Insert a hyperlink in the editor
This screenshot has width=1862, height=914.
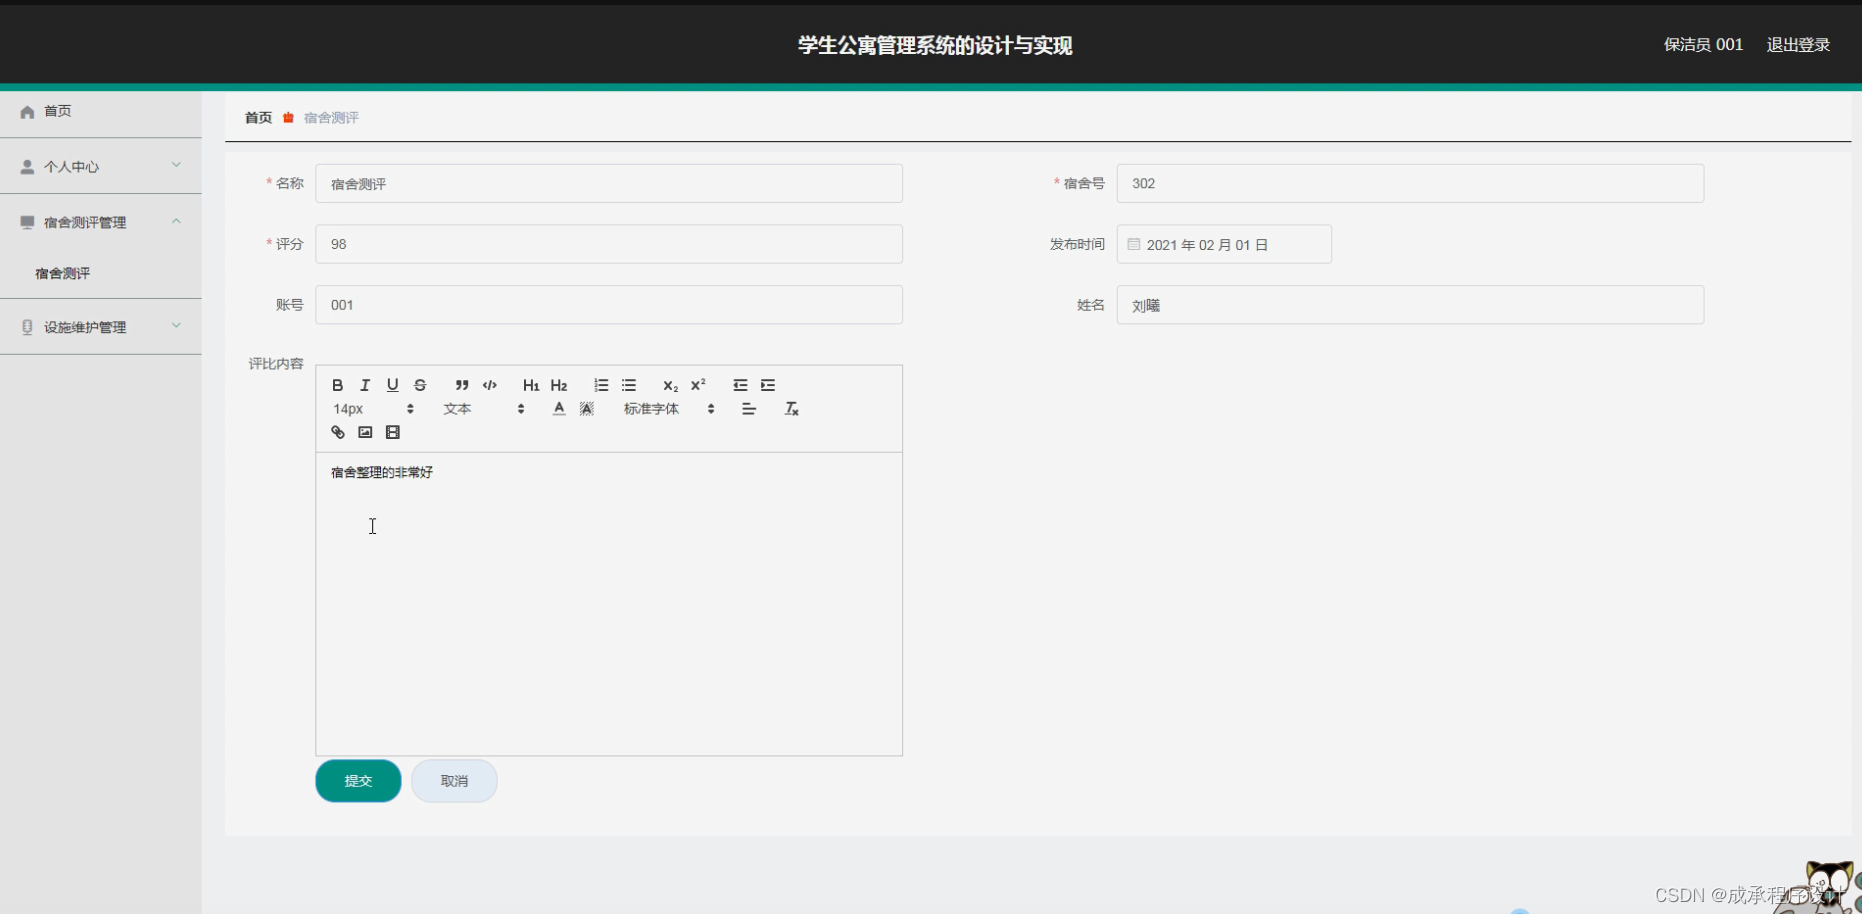pyautogui.click(x=337, y=432)
